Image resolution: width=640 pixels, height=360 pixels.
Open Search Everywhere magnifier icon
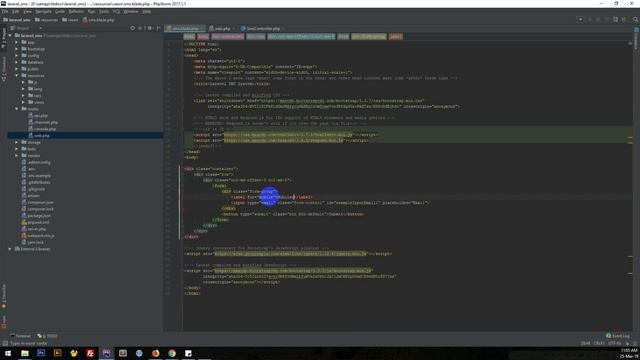click(x=635, y=20)
